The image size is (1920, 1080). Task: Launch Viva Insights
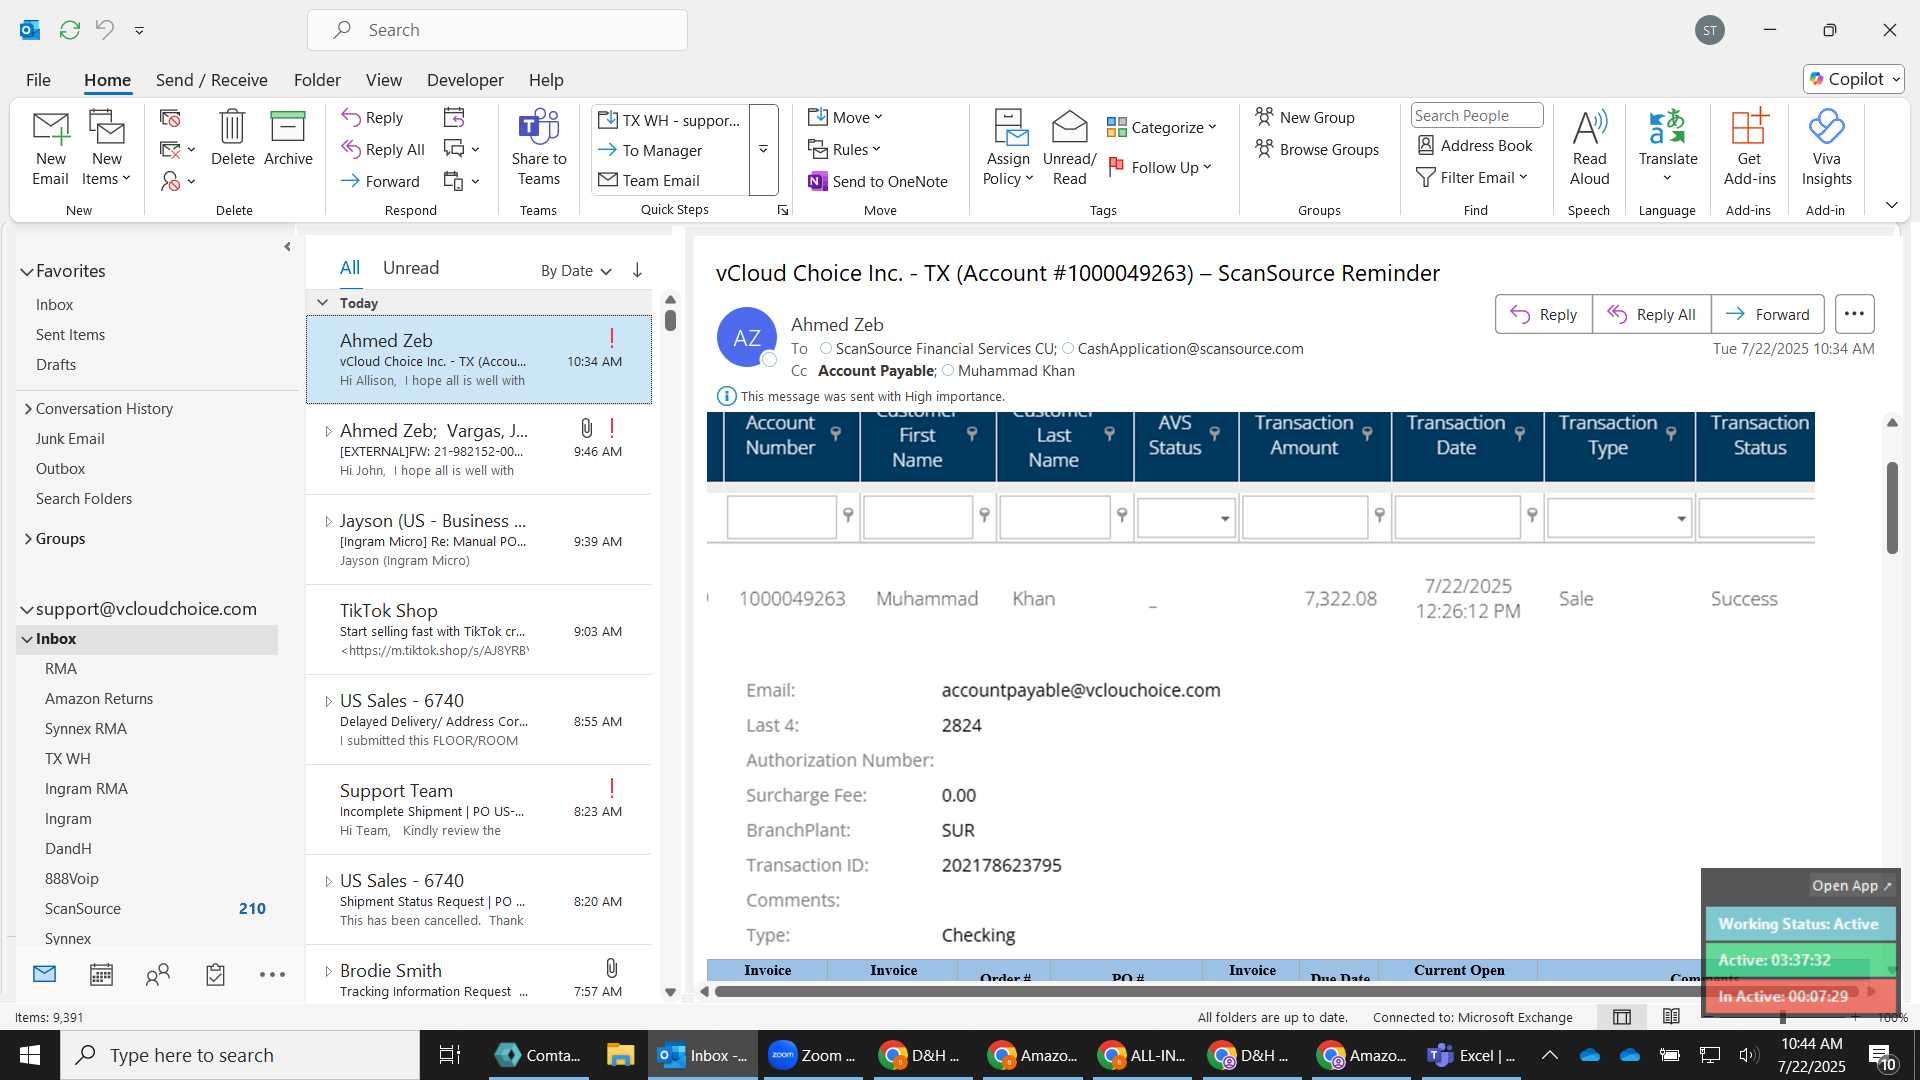(1826, 148)
